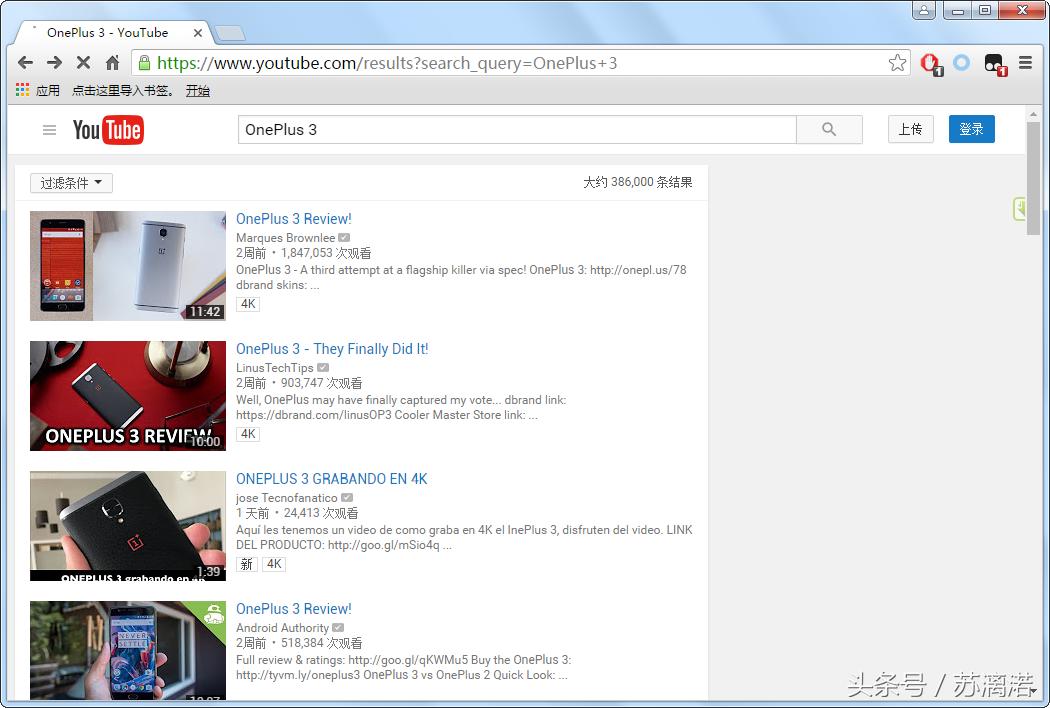Screen dimensions: 1050x708
Task: Click the 903,747 次观看 view count
Action: pos(321,383)
